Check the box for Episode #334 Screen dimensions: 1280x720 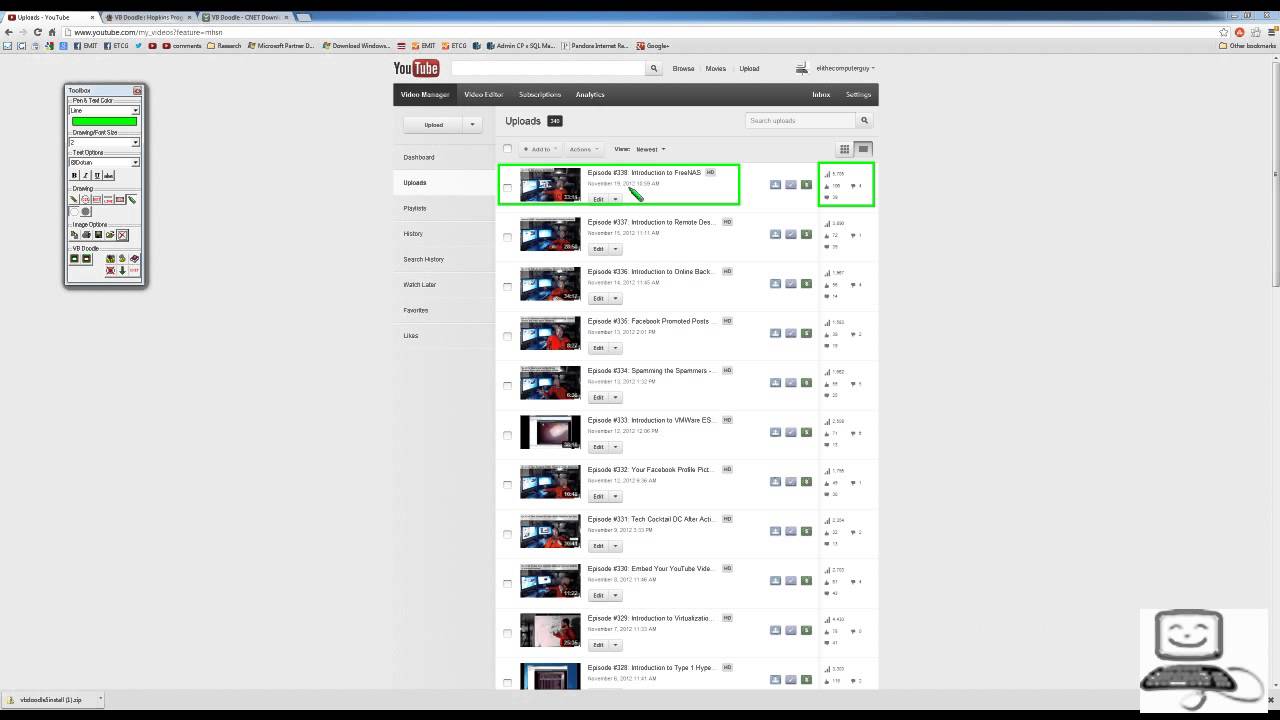point(507,385)
